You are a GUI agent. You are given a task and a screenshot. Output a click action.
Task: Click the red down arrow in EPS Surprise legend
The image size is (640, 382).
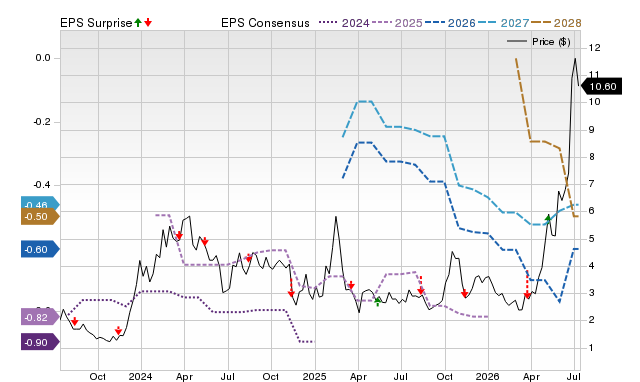point(148,23)
